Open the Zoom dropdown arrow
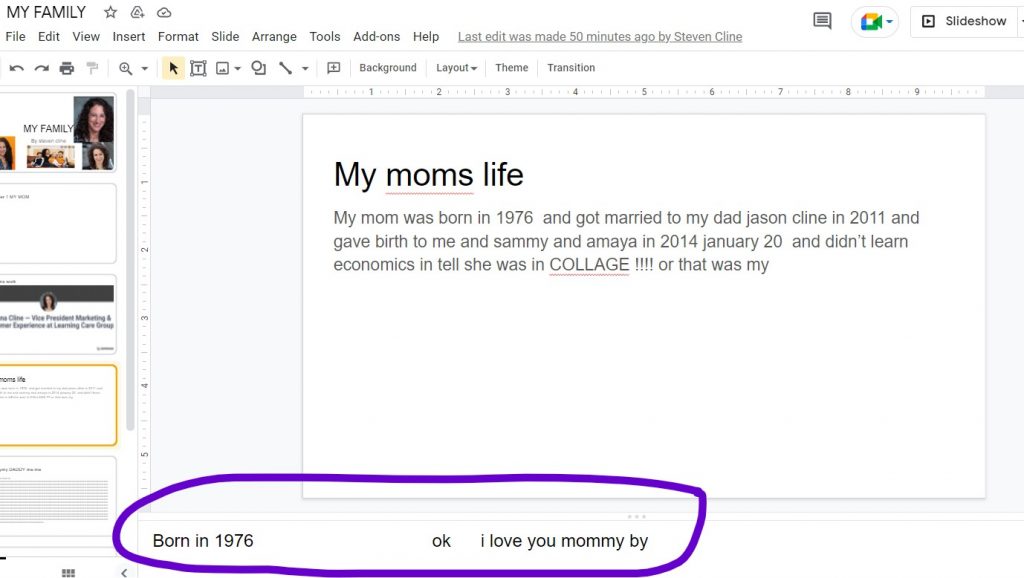Viewport: 1024px width, 578px height. tap(144, 68)
